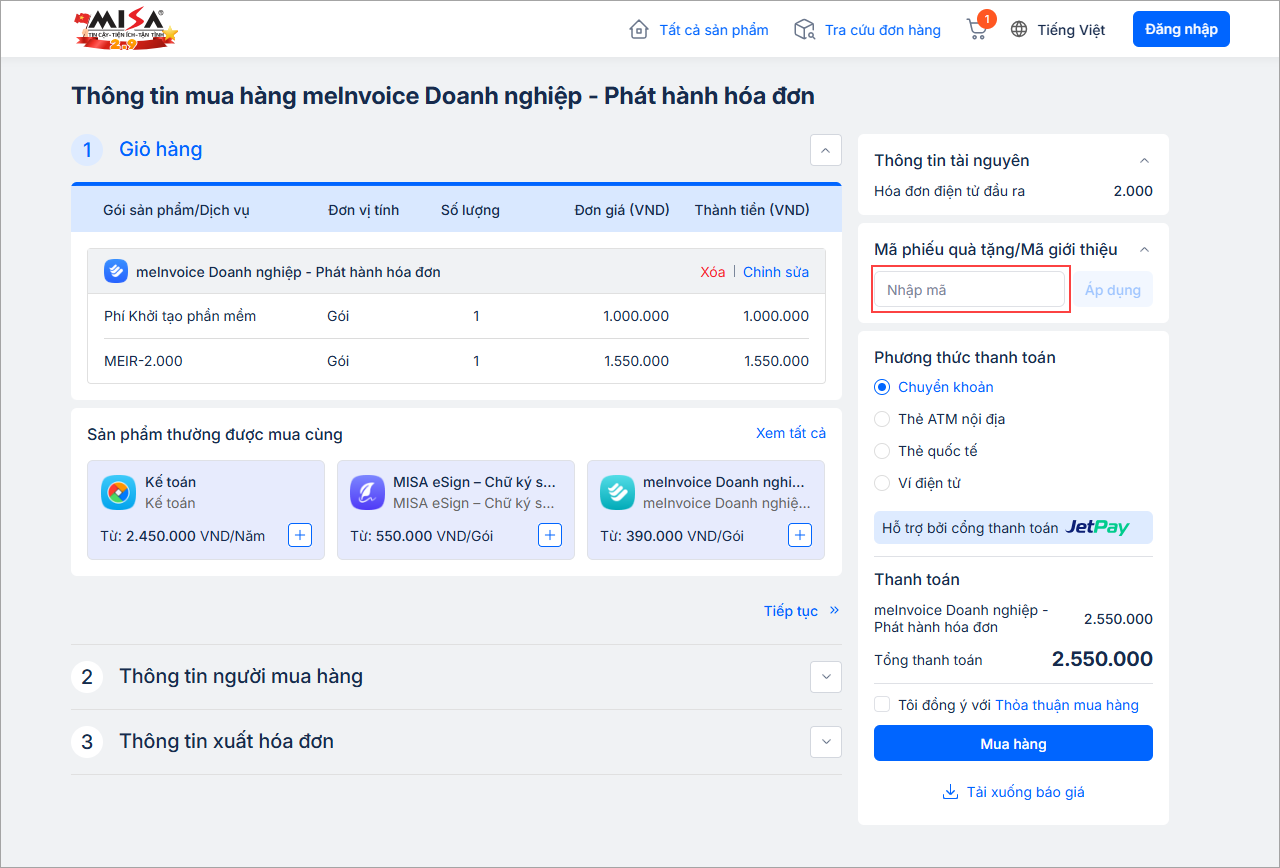This screenshot has width=1280, height=868.
Task: Check the Tôi đồng ý agreement checkbox
Action: point(882,705)
